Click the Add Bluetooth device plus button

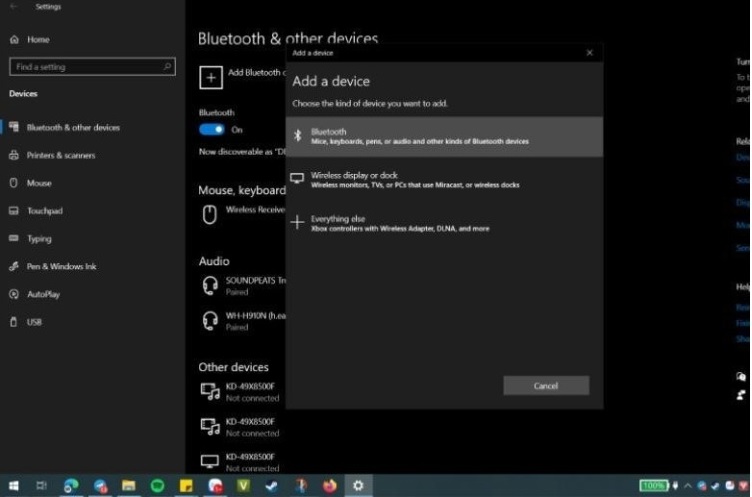pos(210,75)
